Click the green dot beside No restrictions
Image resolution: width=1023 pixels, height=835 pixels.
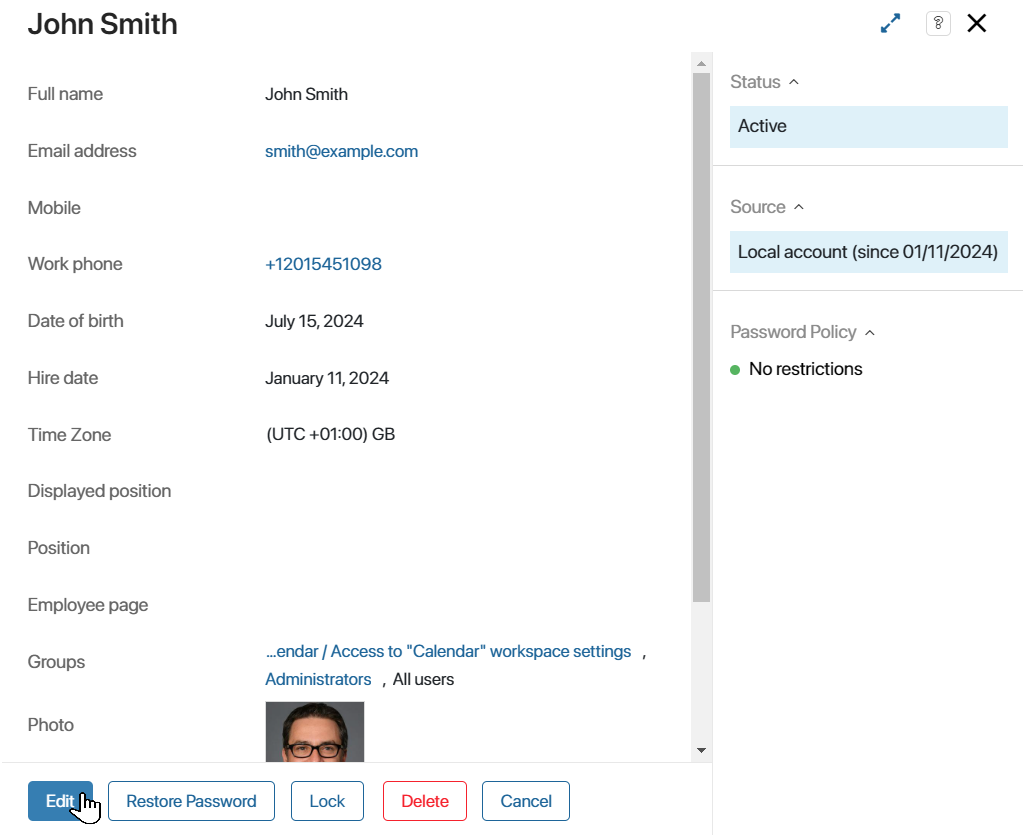(735, 370)
